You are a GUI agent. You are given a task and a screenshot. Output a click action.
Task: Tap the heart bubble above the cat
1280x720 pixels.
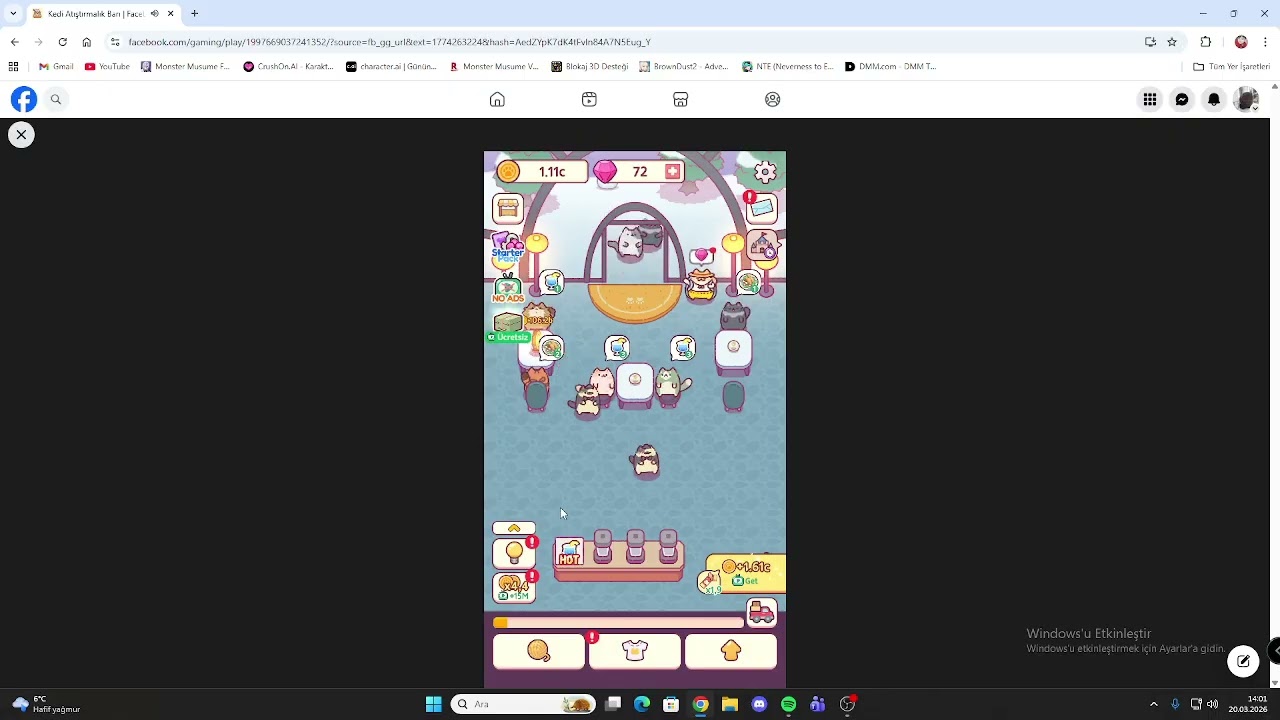coord(702,256)
